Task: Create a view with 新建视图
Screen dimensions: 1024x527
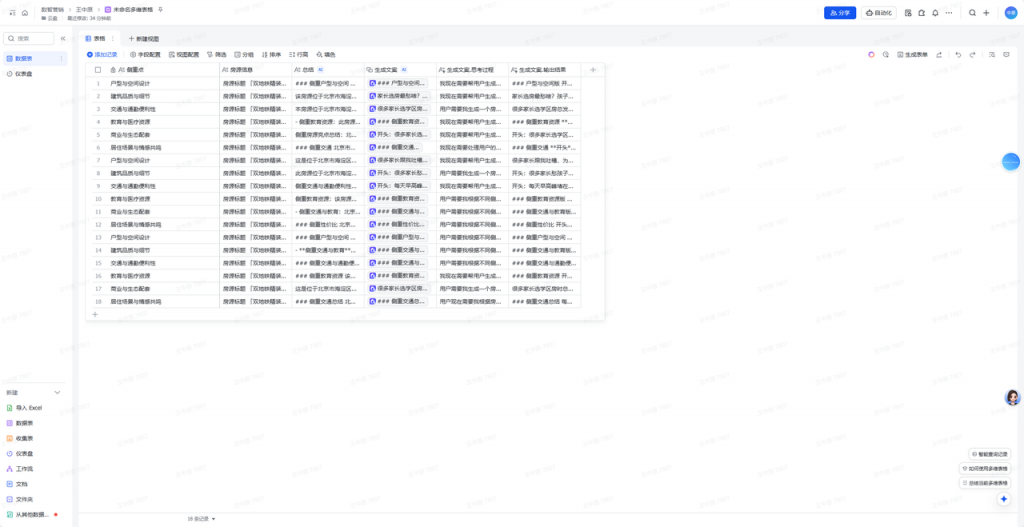Action: tap(144, 39)
